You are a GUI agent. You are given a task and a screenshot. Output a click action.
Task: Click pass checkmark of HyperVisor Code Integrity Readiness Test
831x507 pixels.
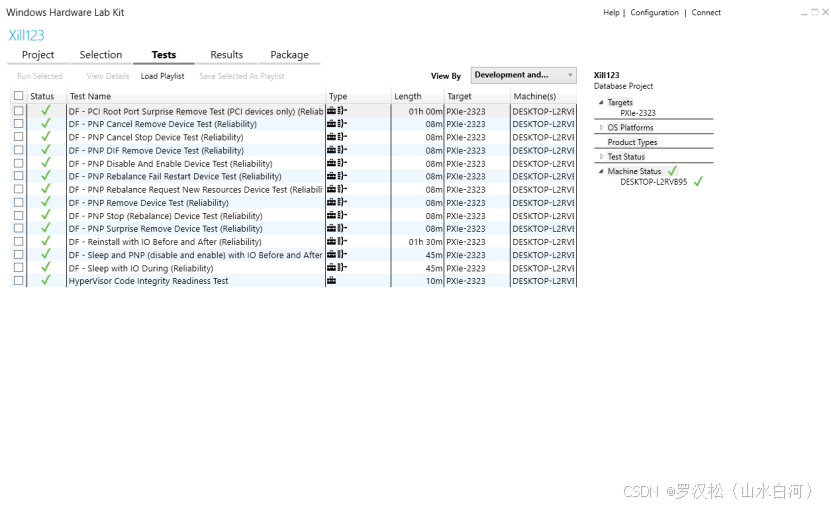point(46,280)
